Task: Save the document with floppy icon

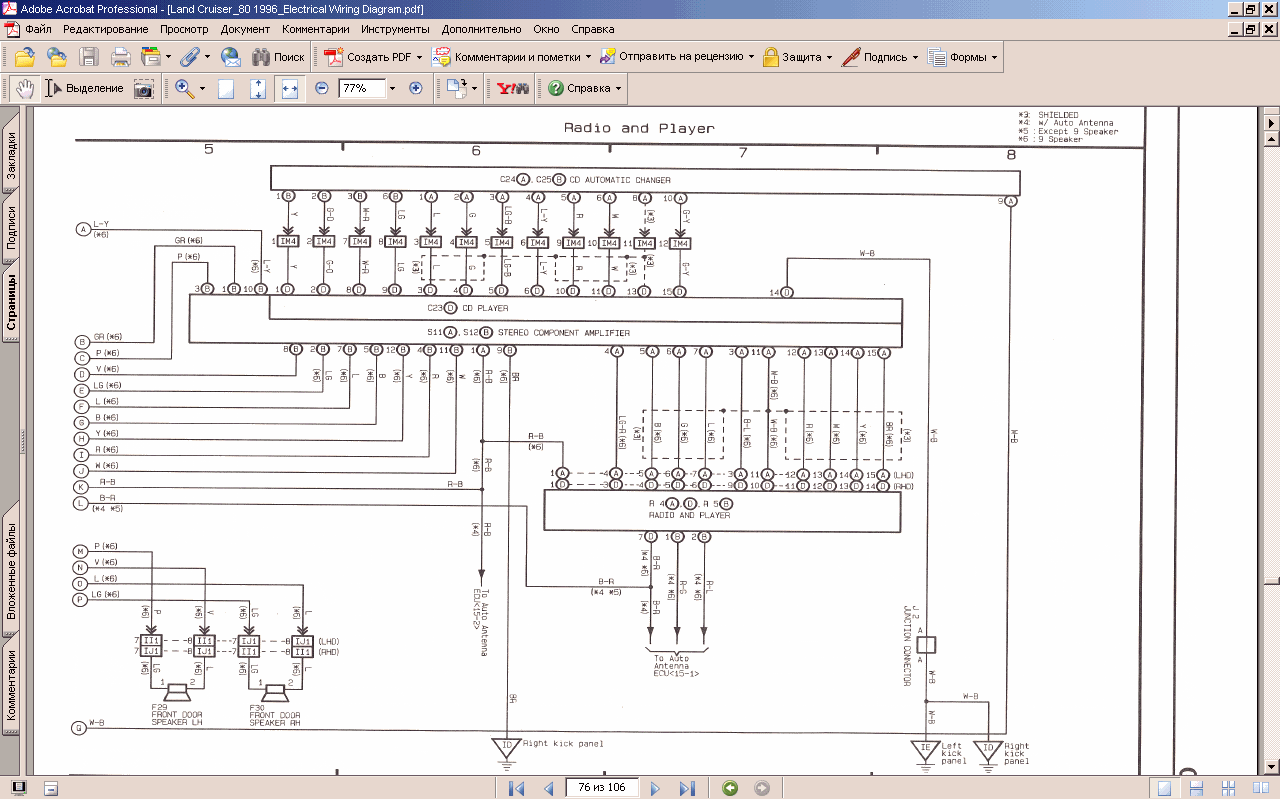Action: point(89,57)
